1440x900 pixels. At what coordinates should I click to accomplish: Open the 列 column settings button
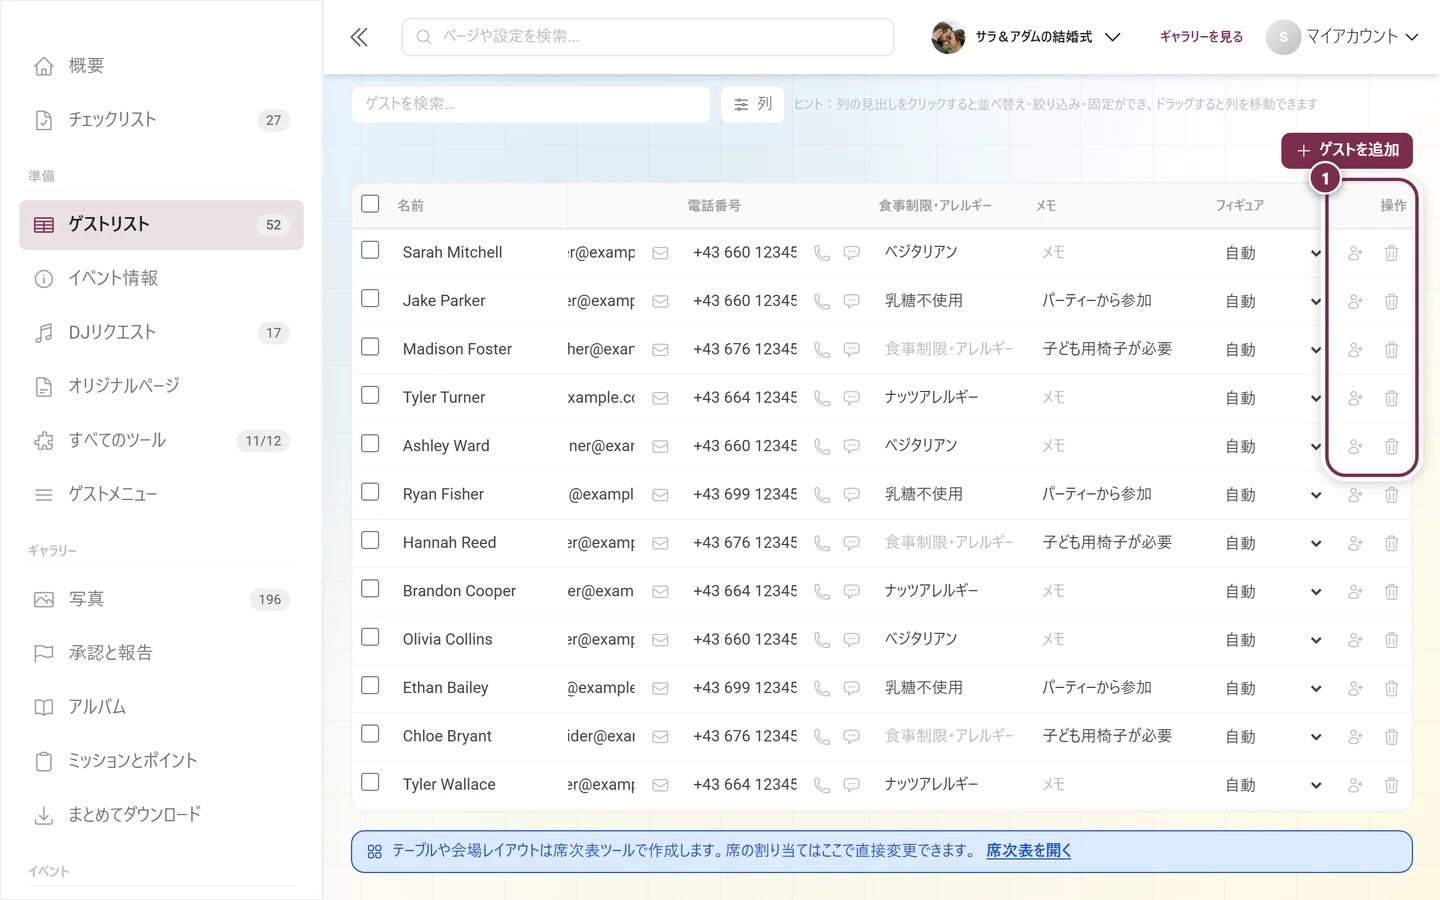coord(753,104)
